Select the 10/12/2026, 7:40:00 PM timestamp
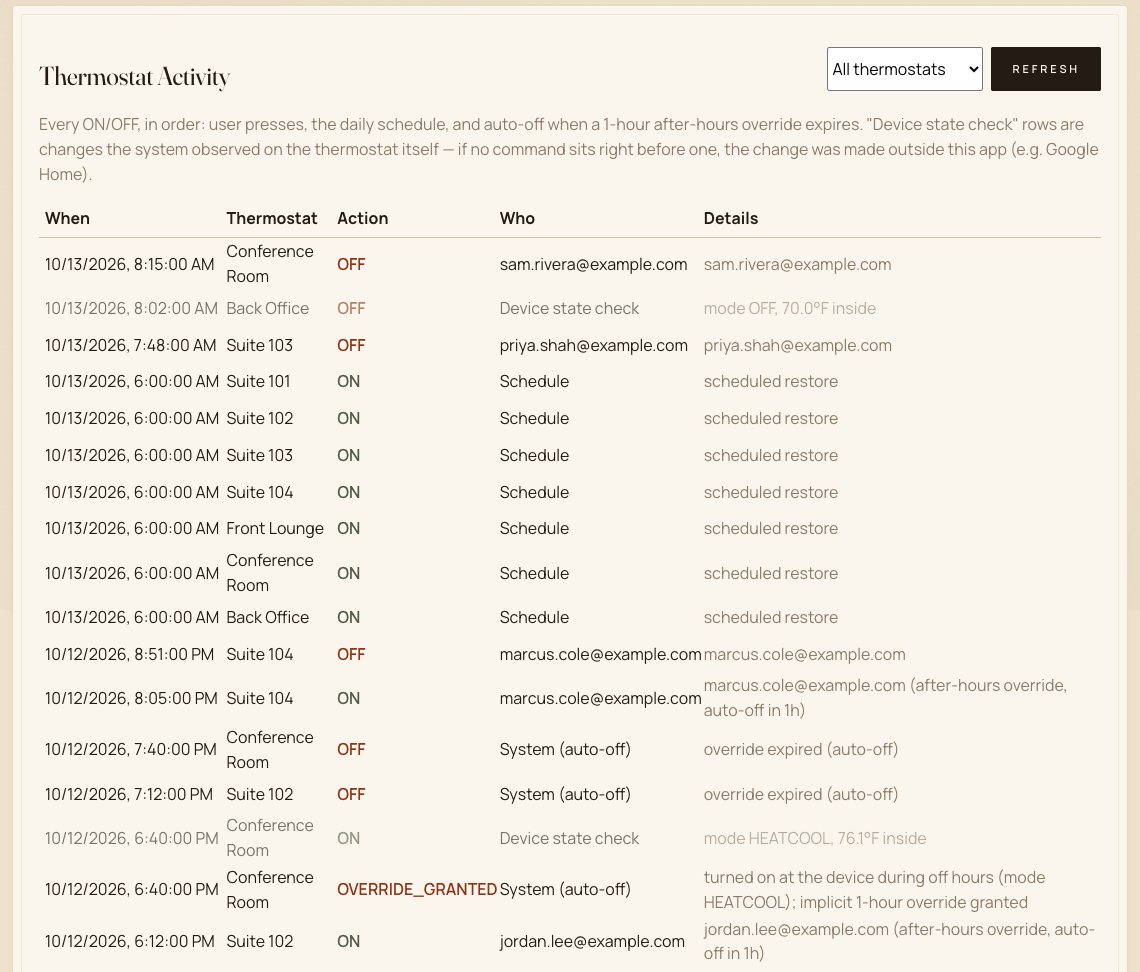Viewport: 1140px width, 972px height. [x=131, y=749]
